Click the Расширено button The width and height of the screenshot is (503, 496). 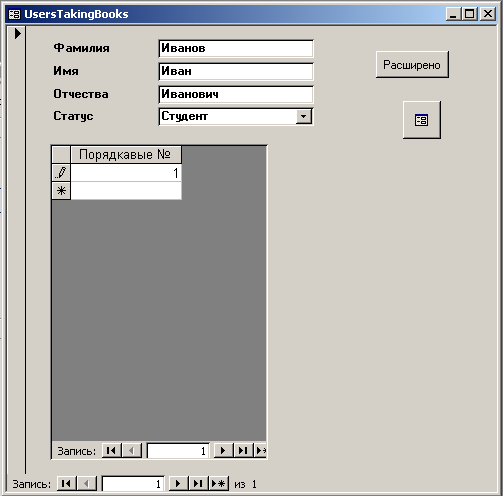[412, 65]
